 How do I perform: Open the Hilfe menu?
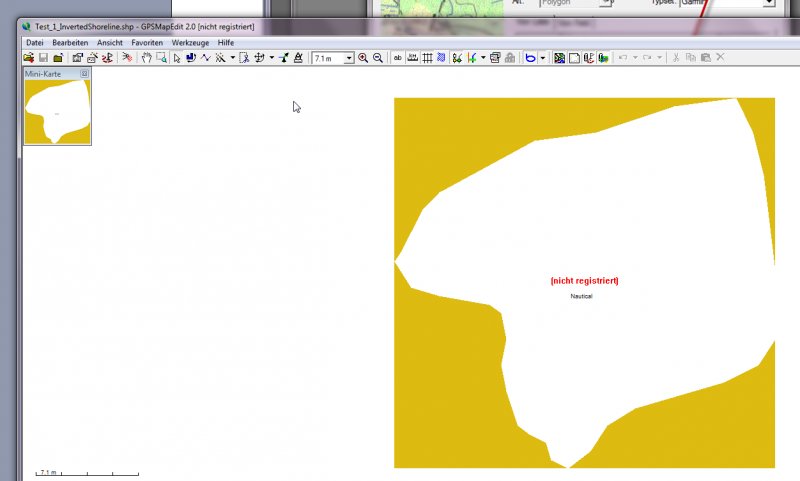pos(226,43)
